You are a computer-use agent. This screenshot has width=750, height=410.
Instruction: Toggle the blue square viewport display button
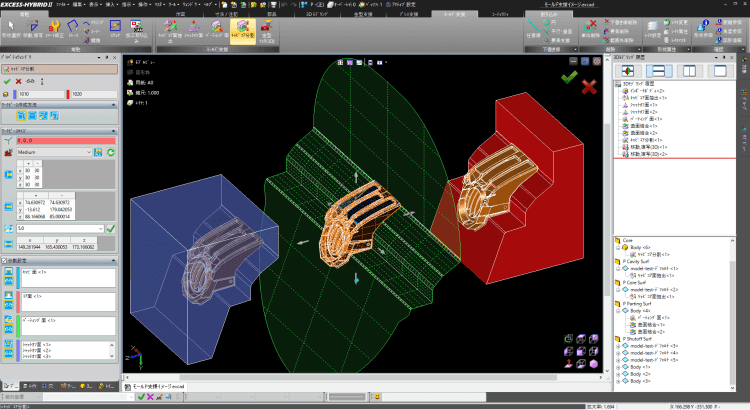585,61
